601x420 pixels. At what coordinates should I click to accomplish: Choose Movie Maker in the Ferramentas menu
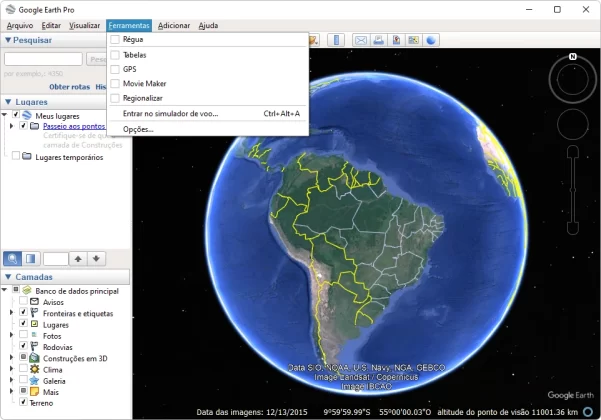pyautogui.click(x=207, y=84)
